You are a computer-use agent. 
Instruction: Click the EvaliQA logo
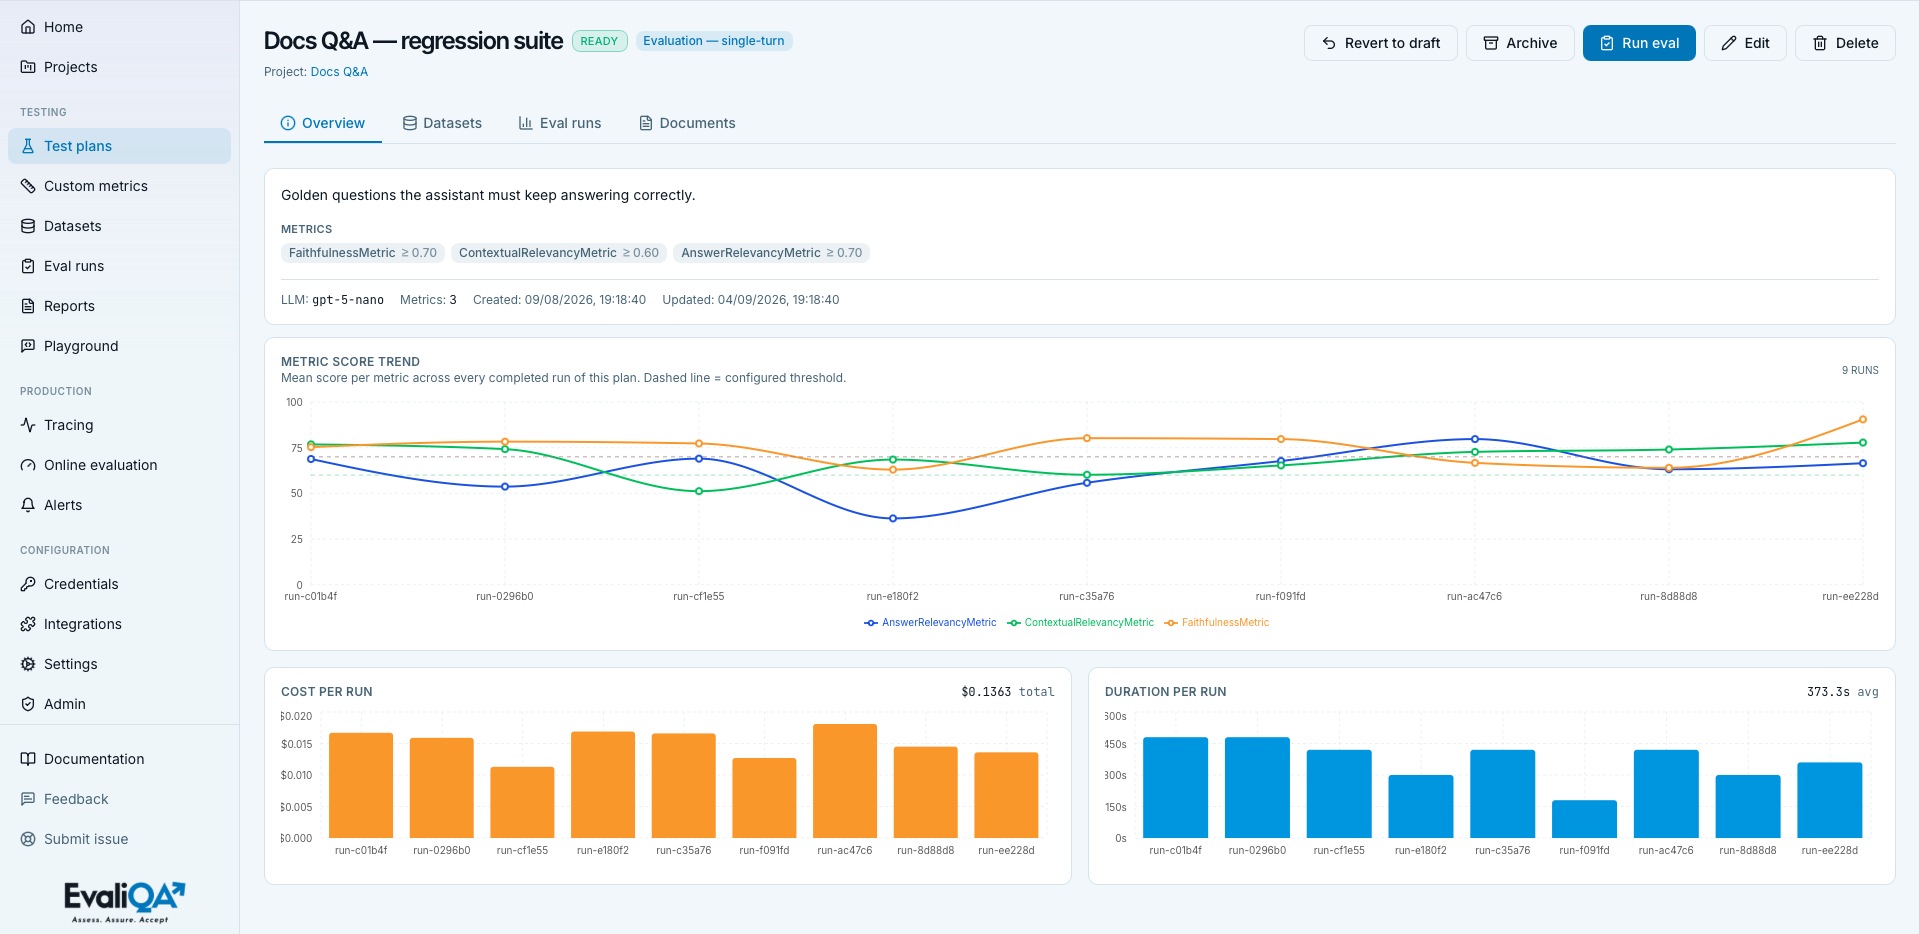click(x=124, y=902)
